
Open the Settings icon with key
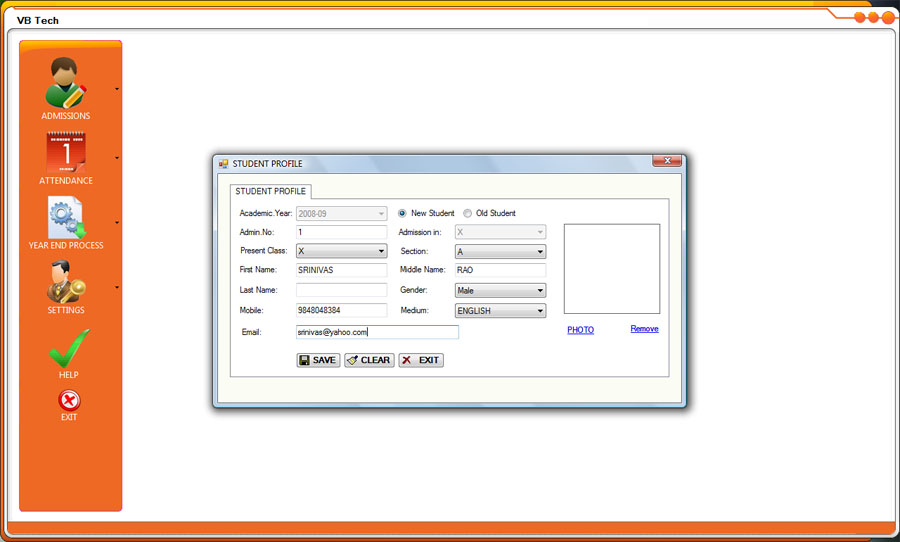tap(66, 281)
